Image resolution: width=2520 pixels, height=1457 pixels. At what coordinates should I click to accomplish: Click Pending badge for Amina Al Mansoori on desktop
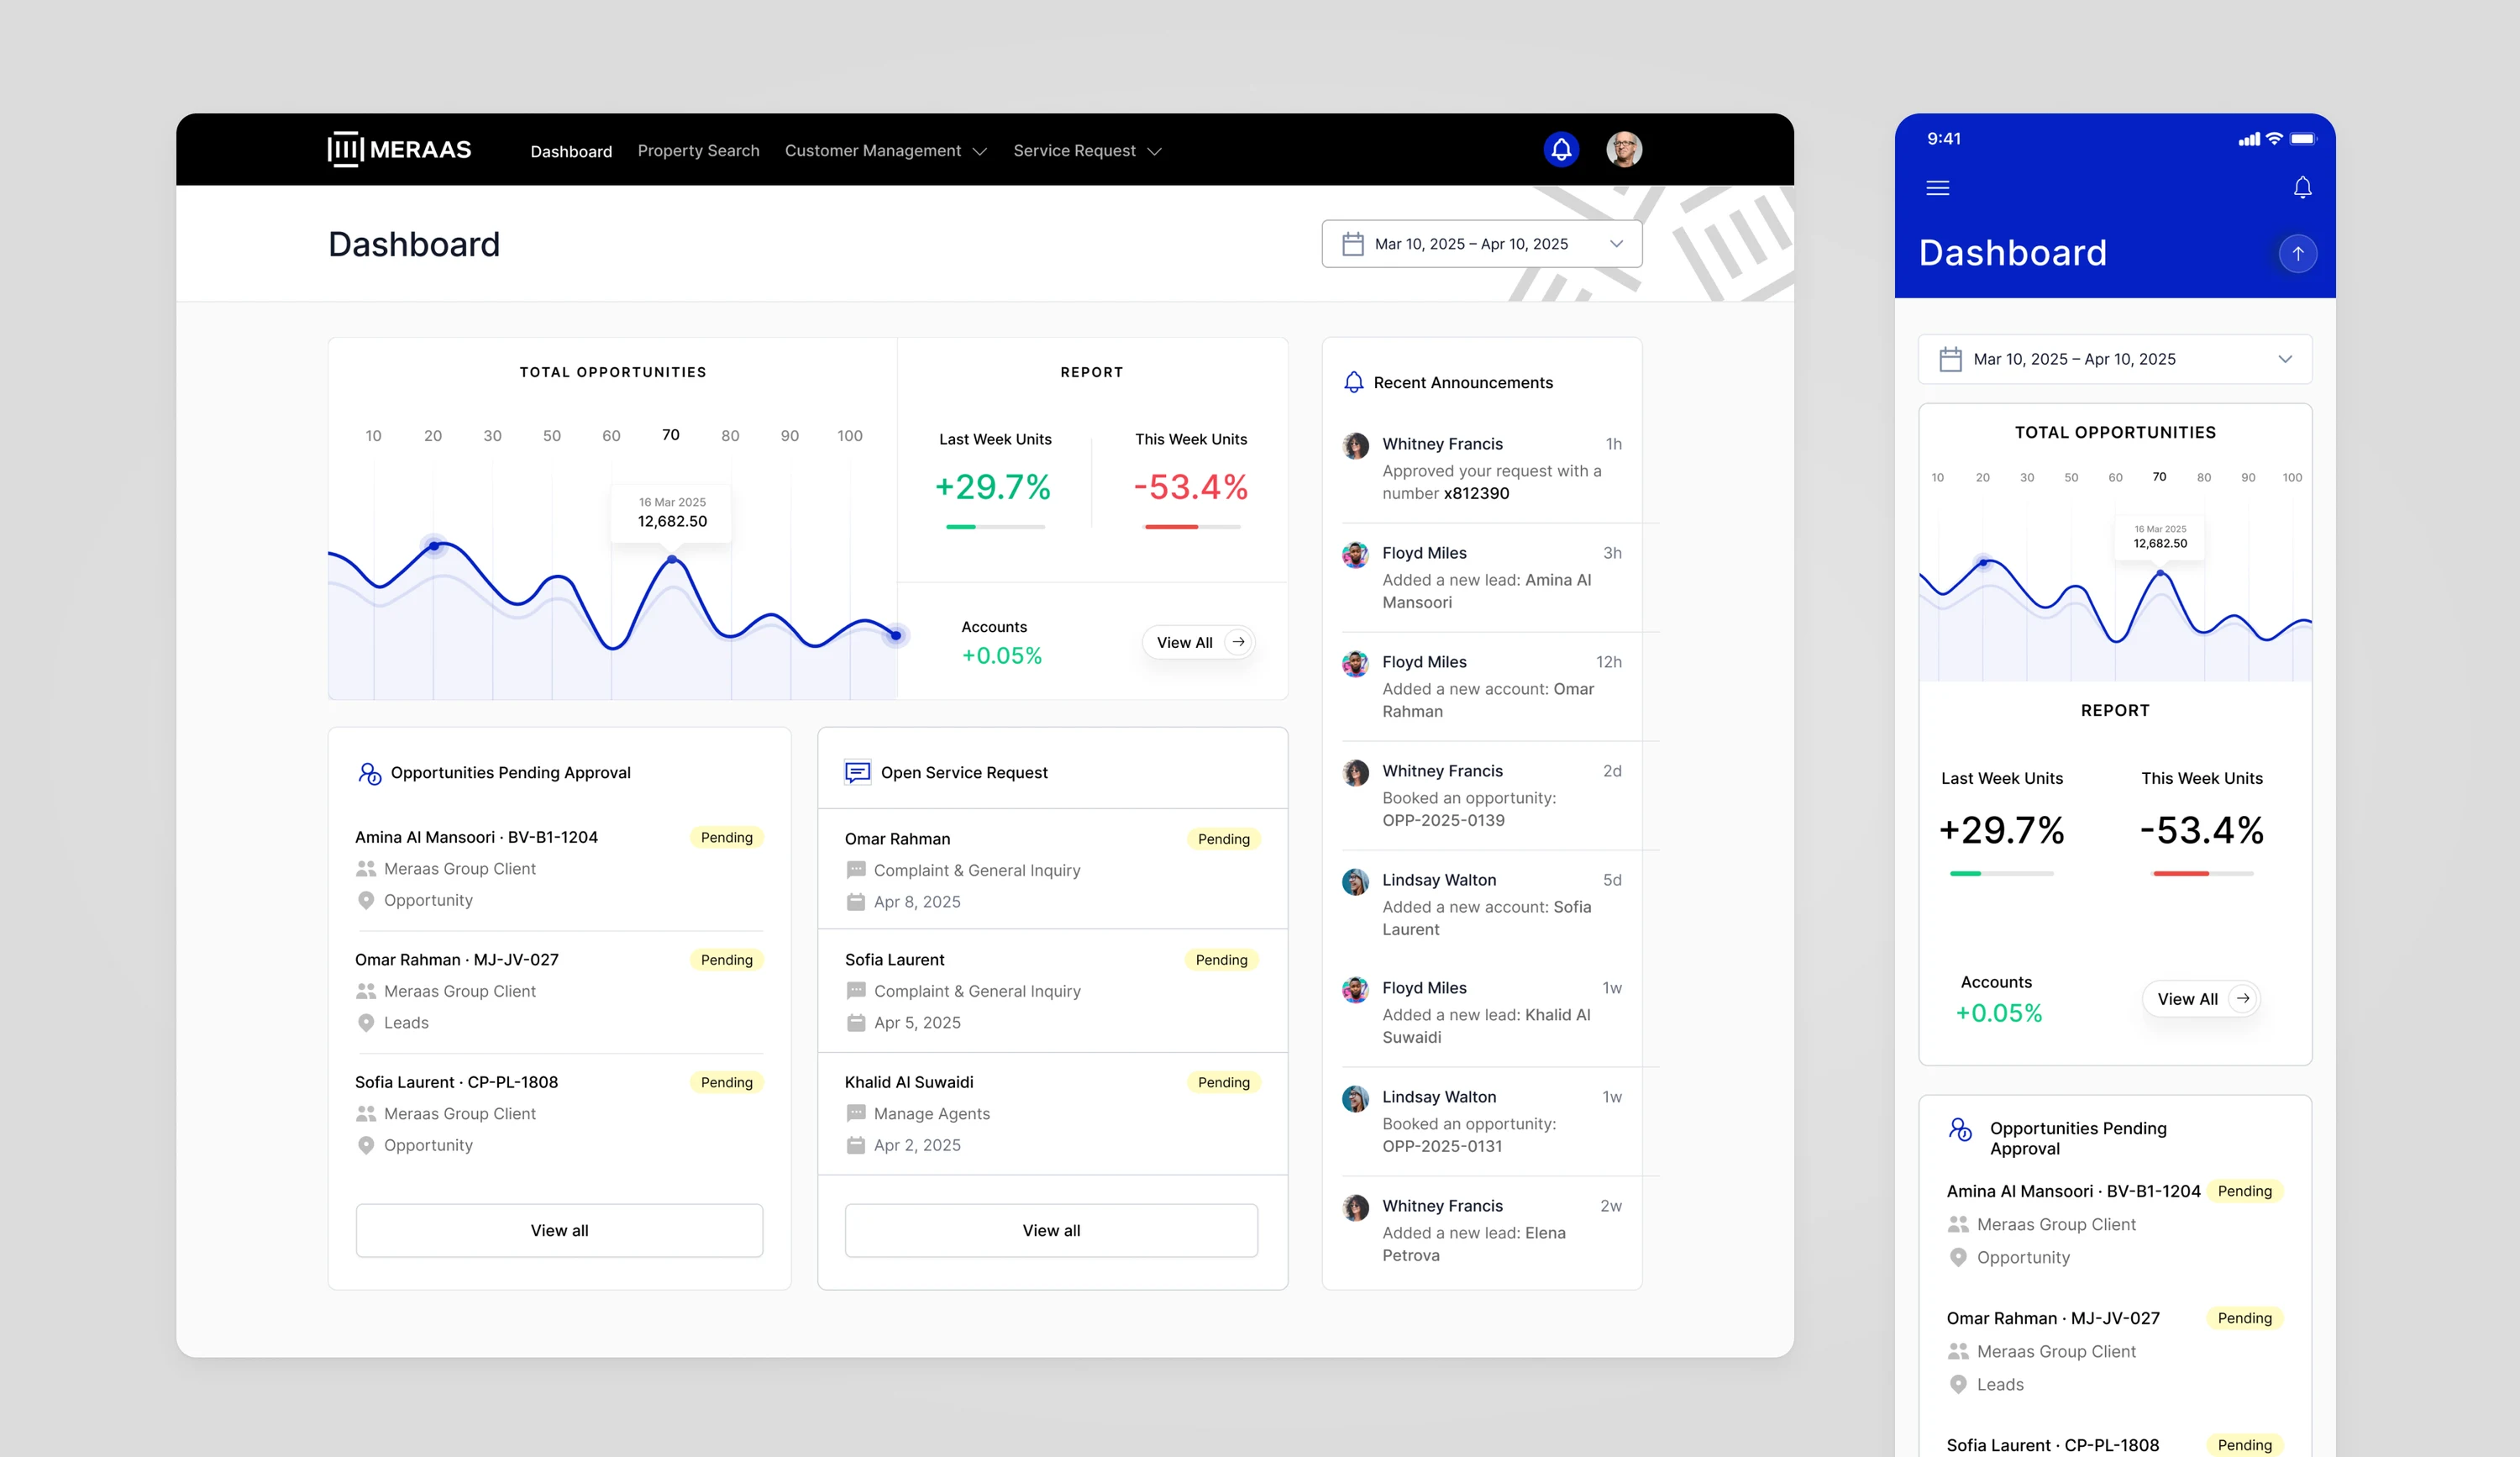point(726,837)
